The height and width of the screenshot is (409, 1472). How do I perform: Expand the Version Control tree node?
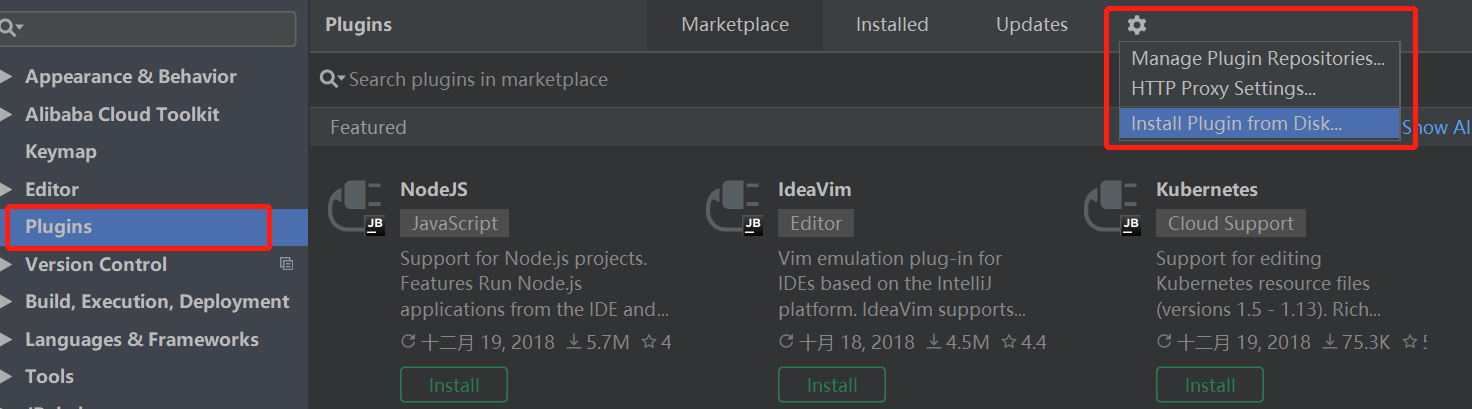(8, 264)
